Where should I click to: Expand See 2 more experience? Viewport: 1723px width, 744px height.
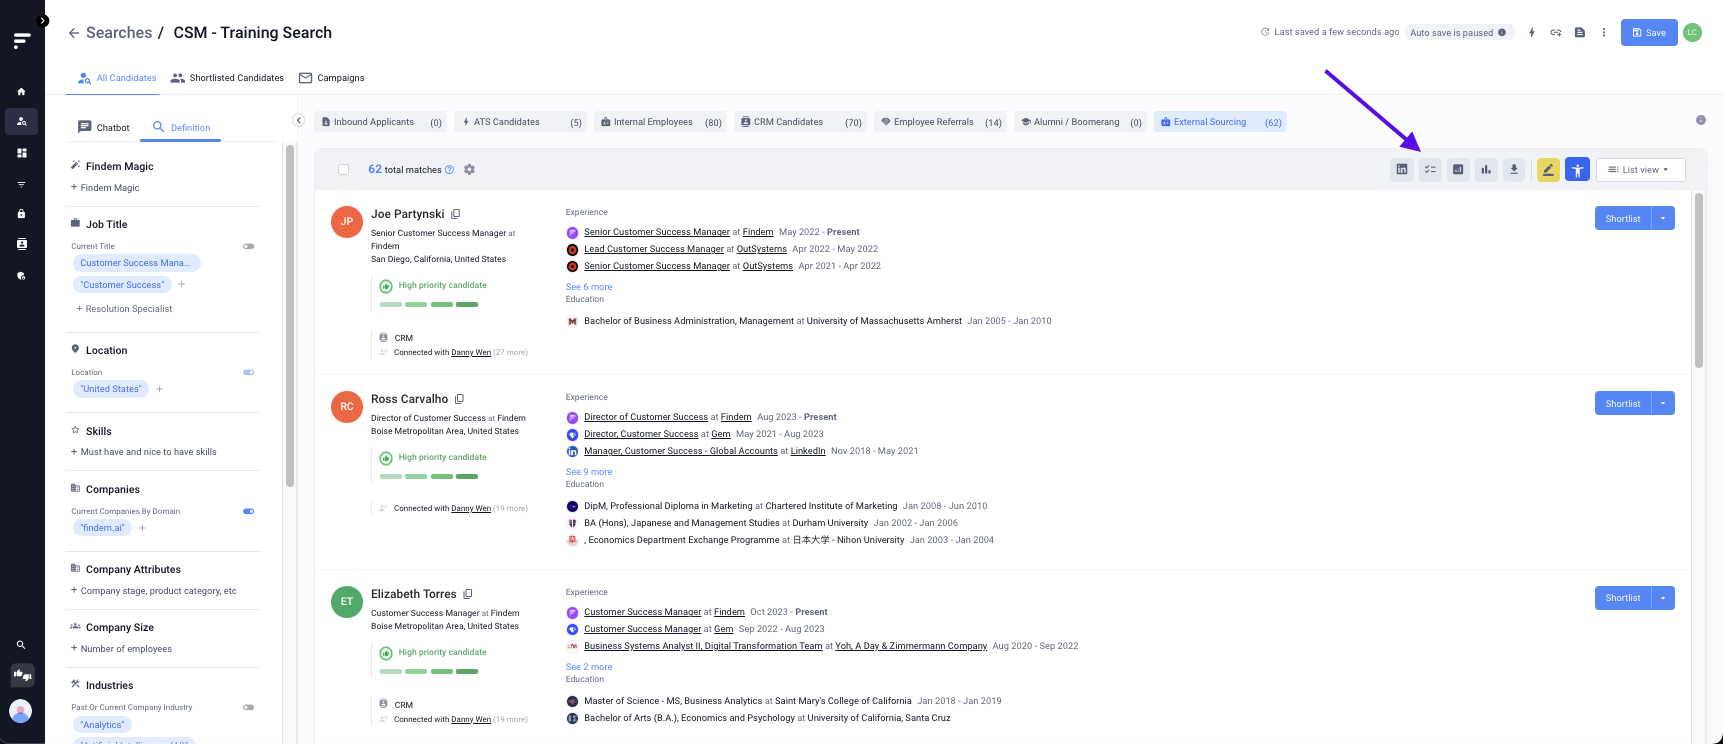click(589, 667)
